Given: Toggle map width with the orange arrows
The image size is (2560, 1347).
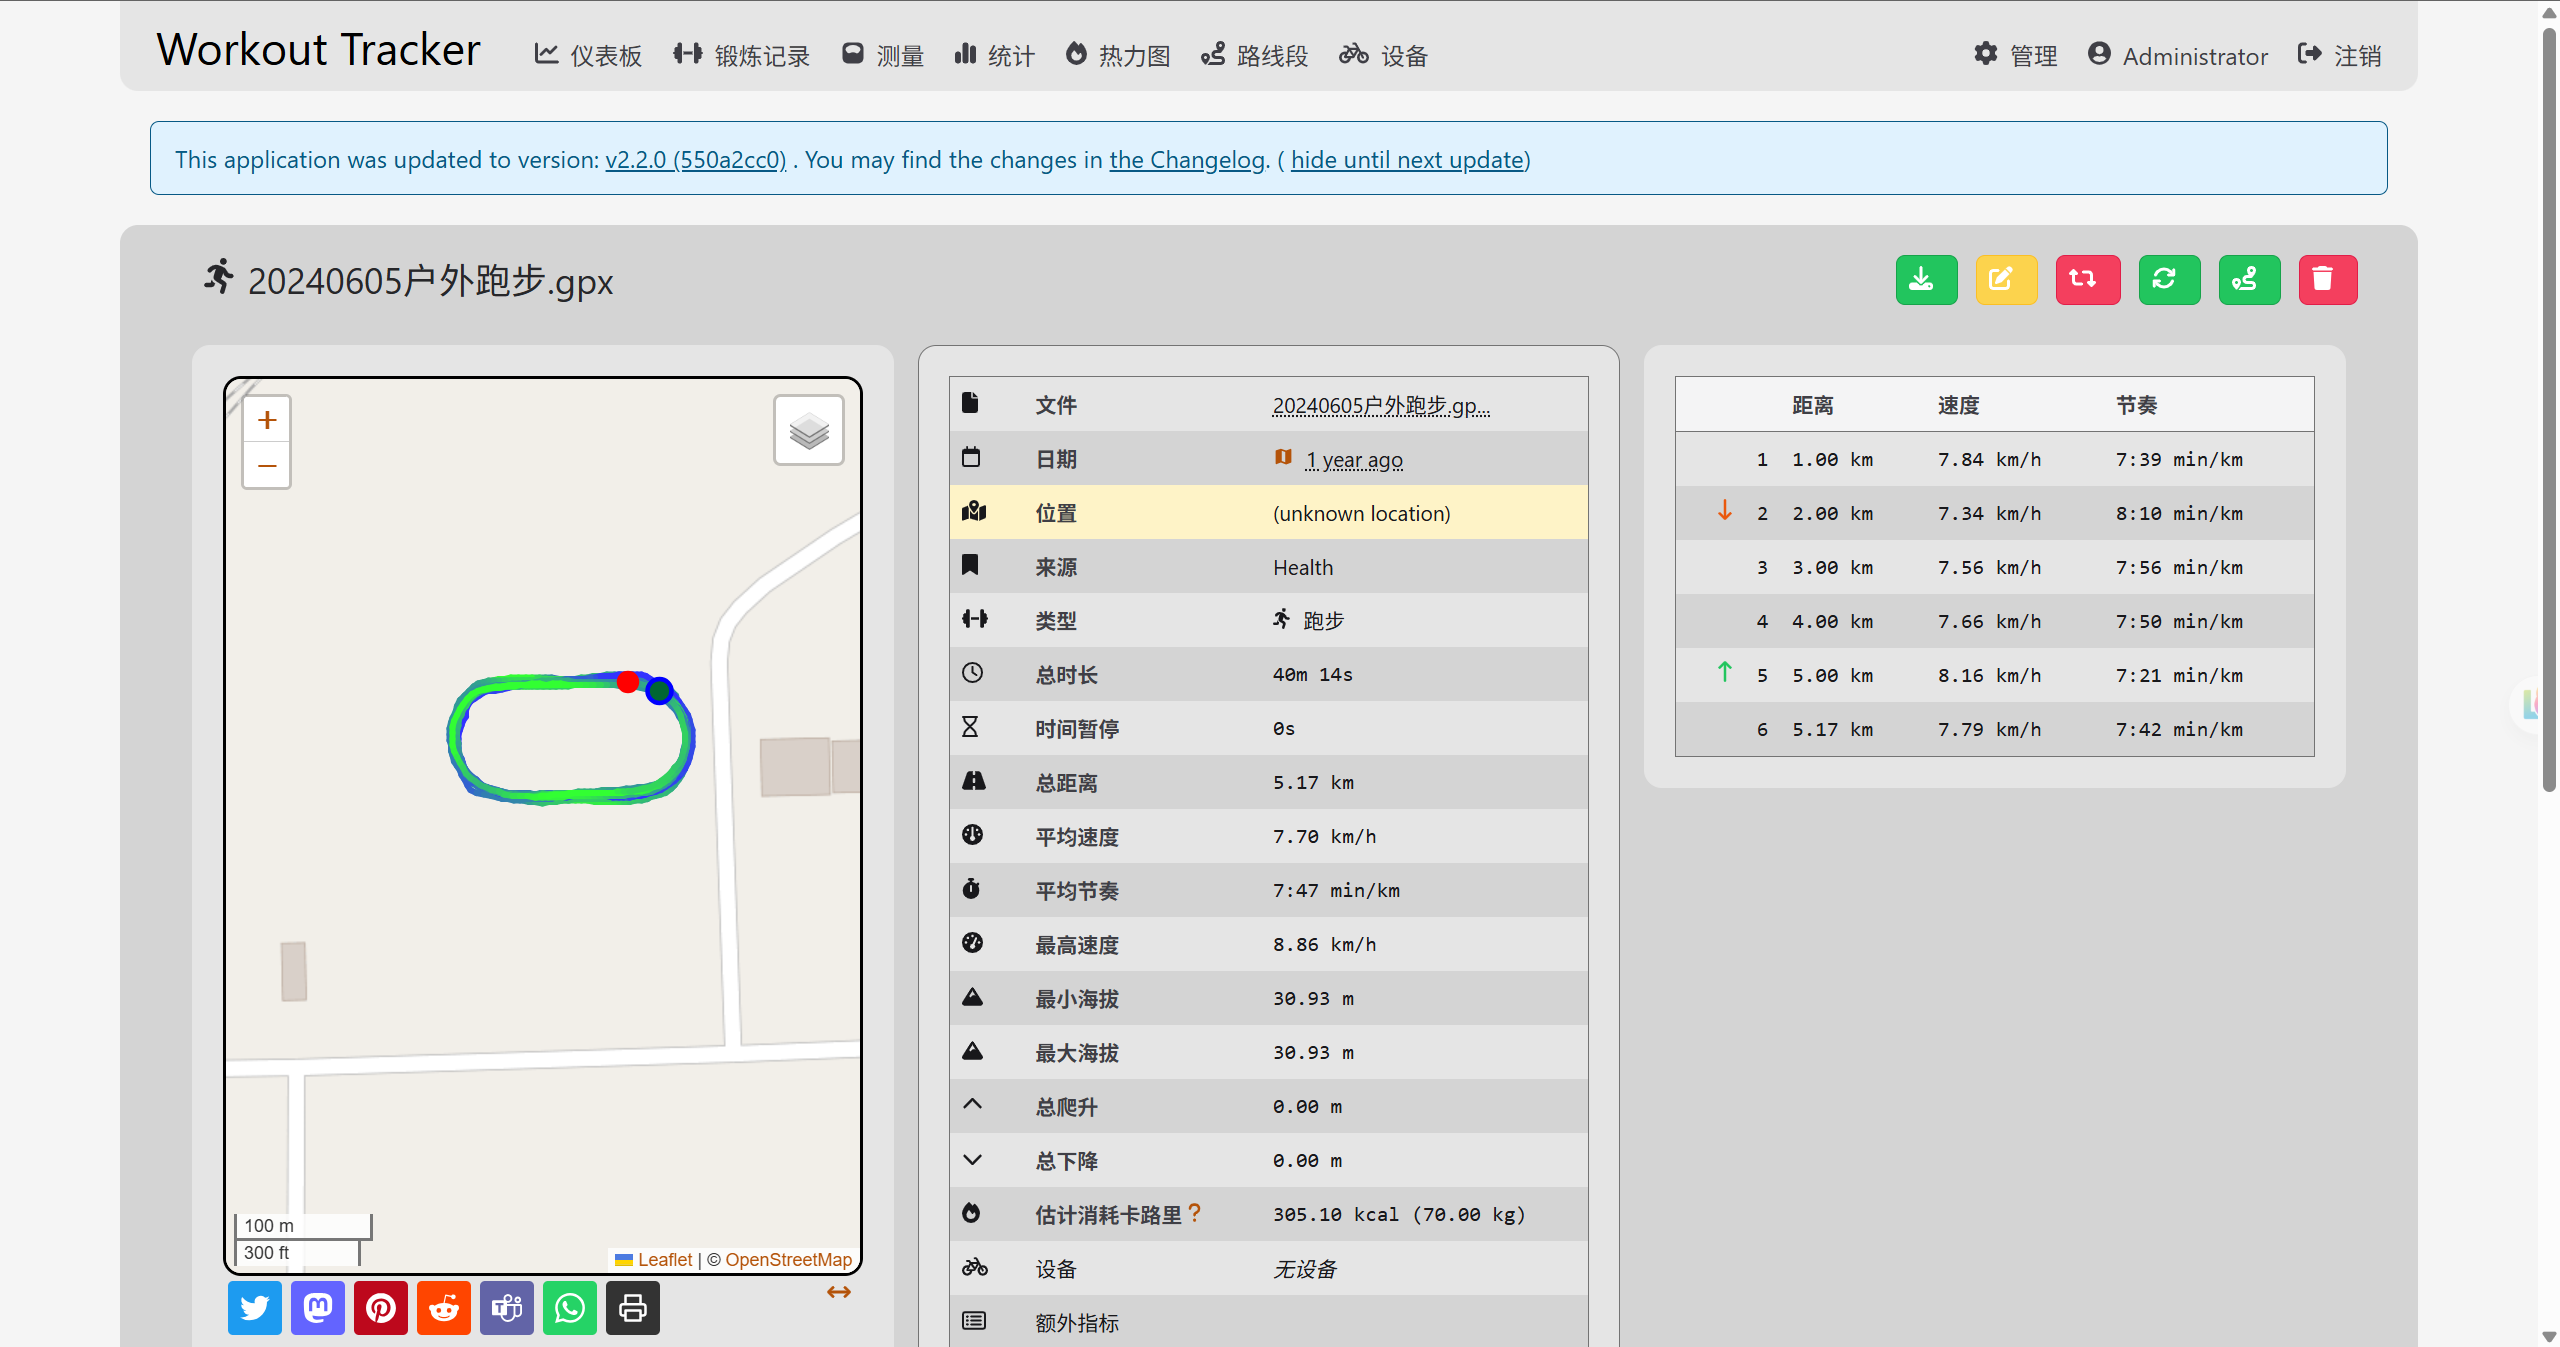Looking at the screenshot, I should [x=839, y=1292].
